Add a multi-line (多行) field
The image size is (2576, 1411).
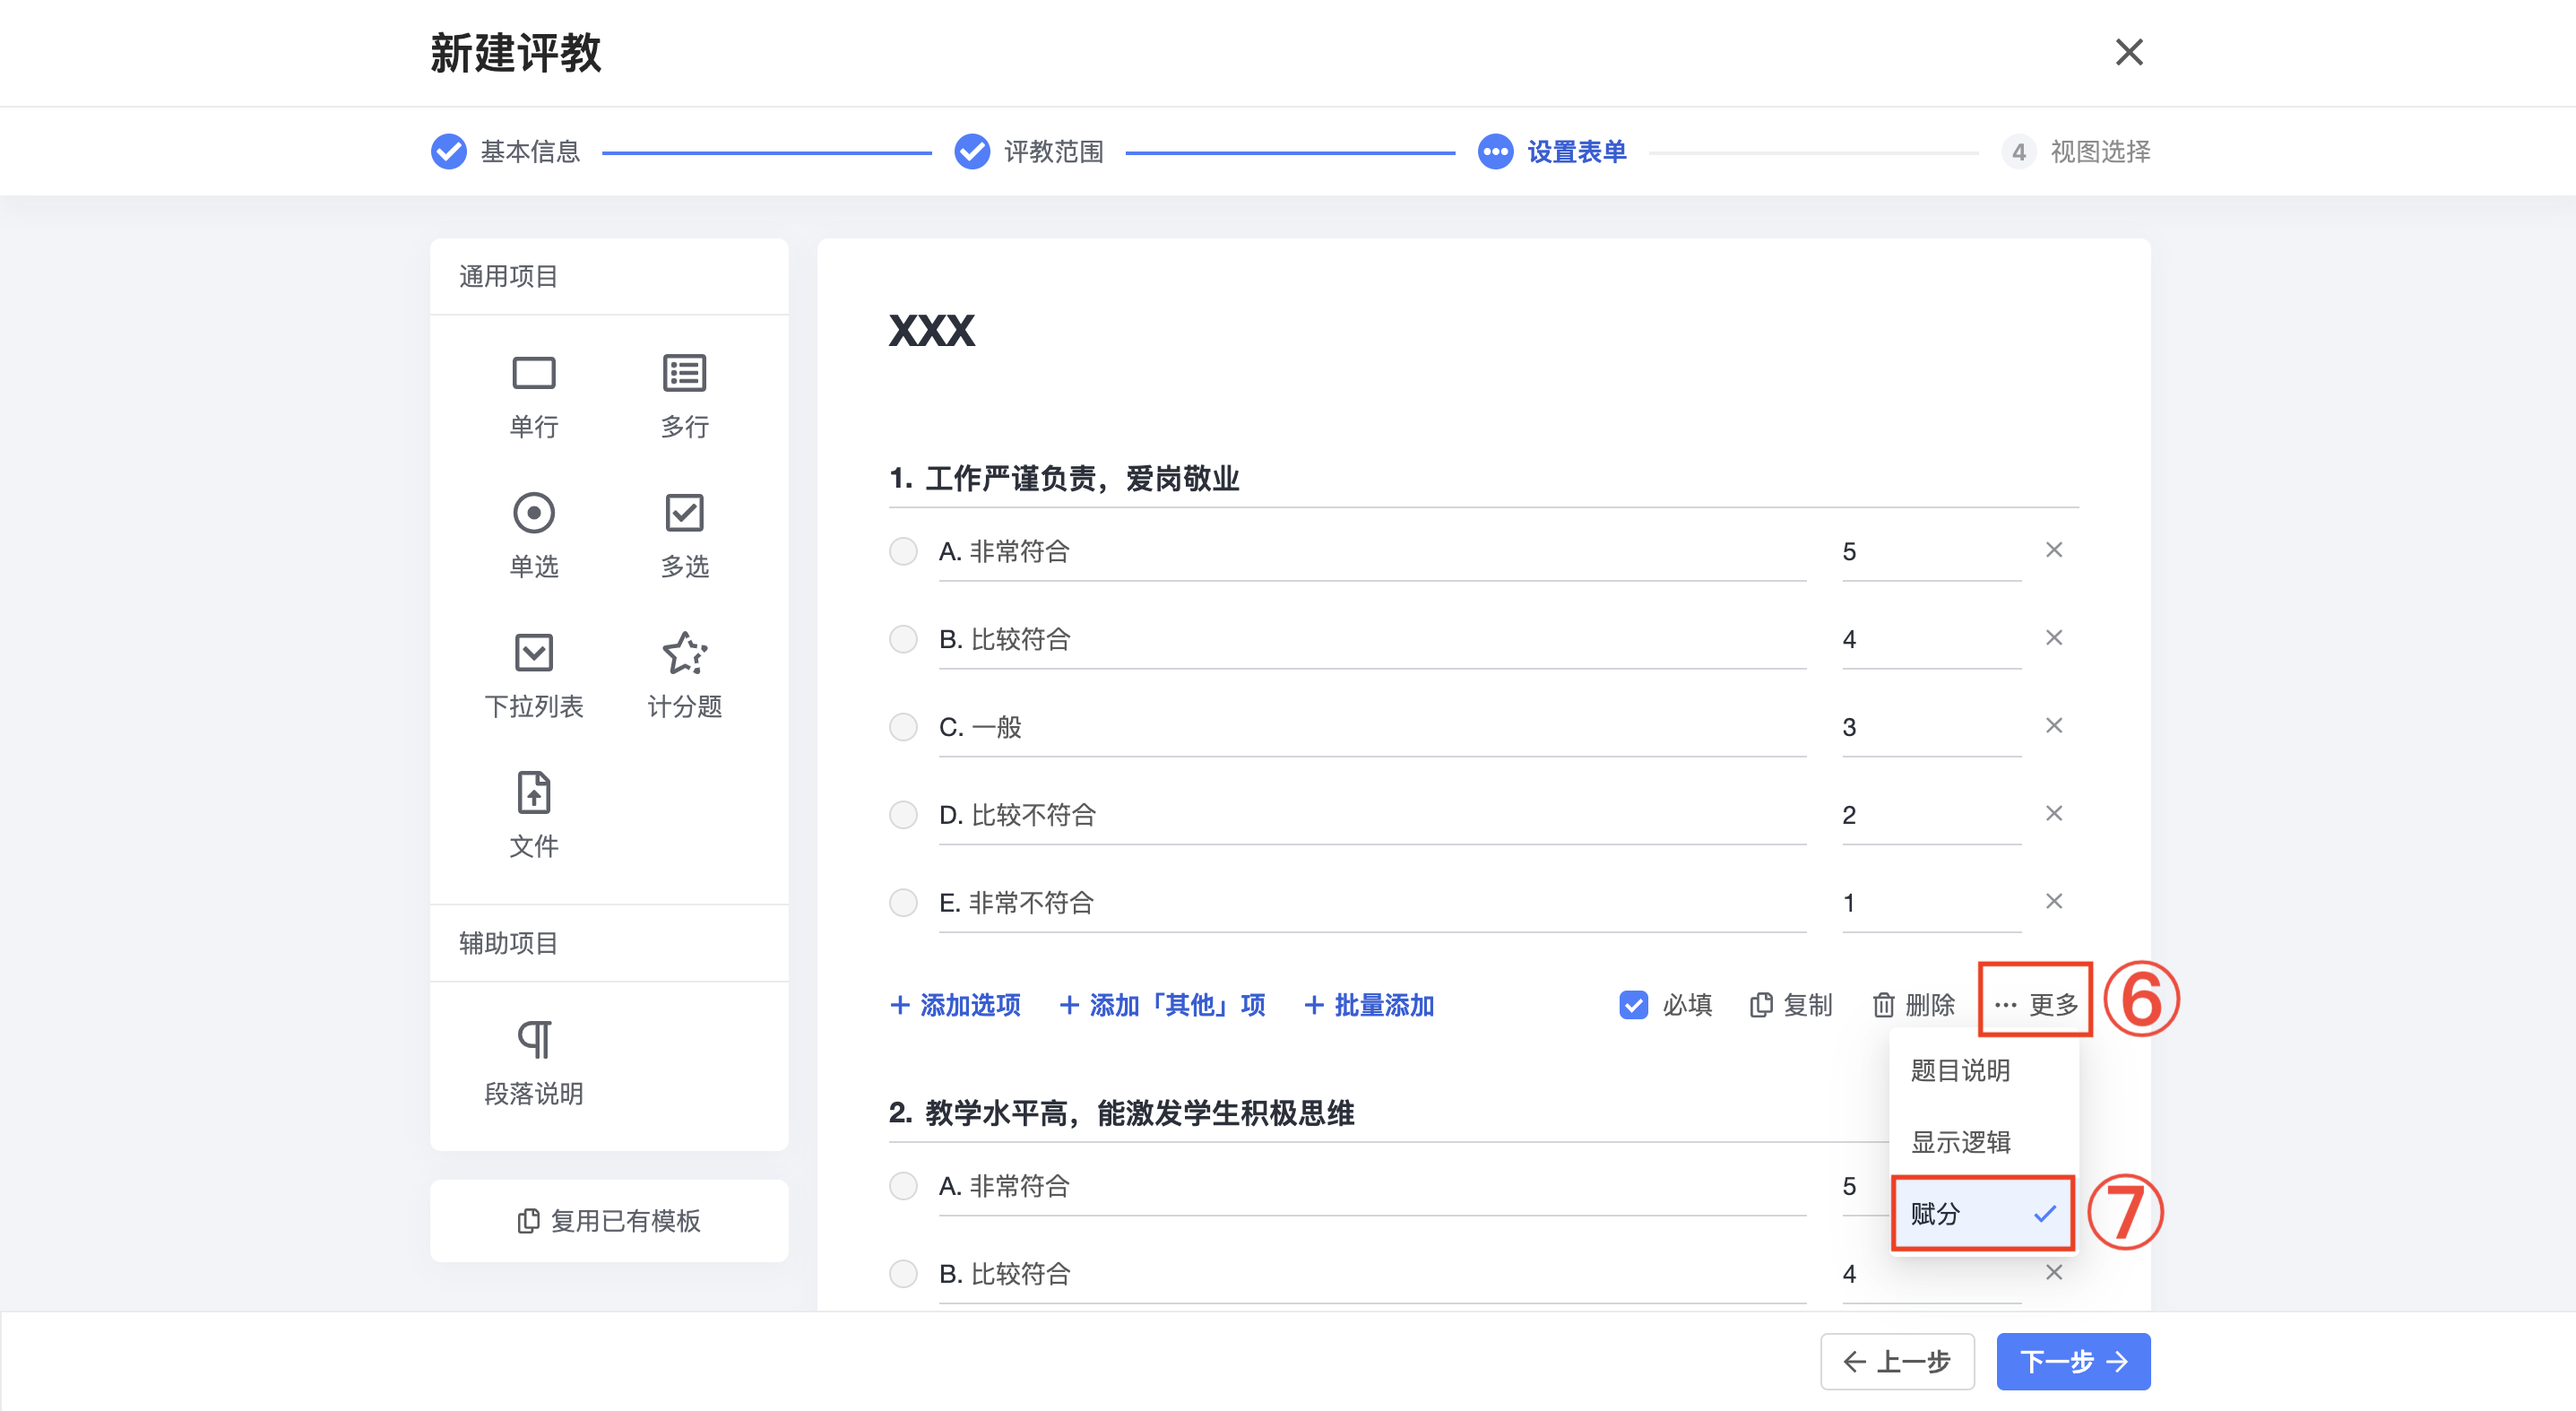684,396
